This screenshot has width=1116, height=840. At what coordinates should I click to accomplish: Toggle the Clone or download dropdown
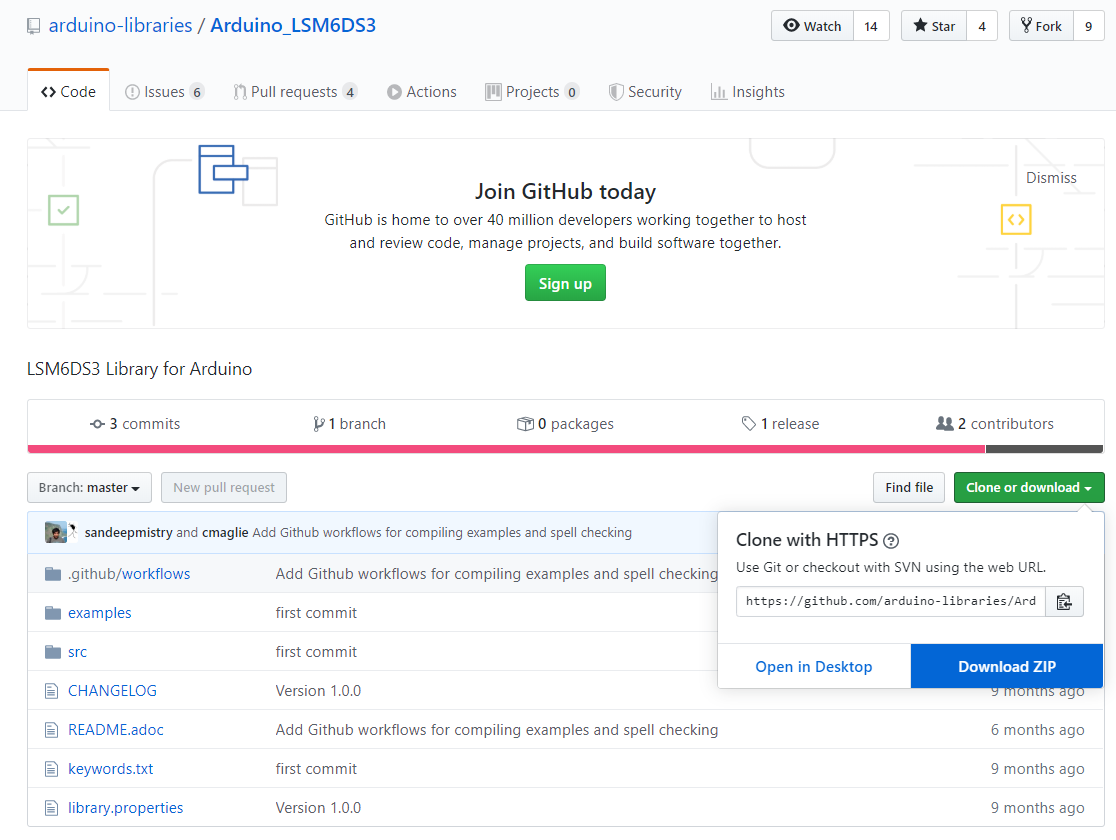[1029, 488]
